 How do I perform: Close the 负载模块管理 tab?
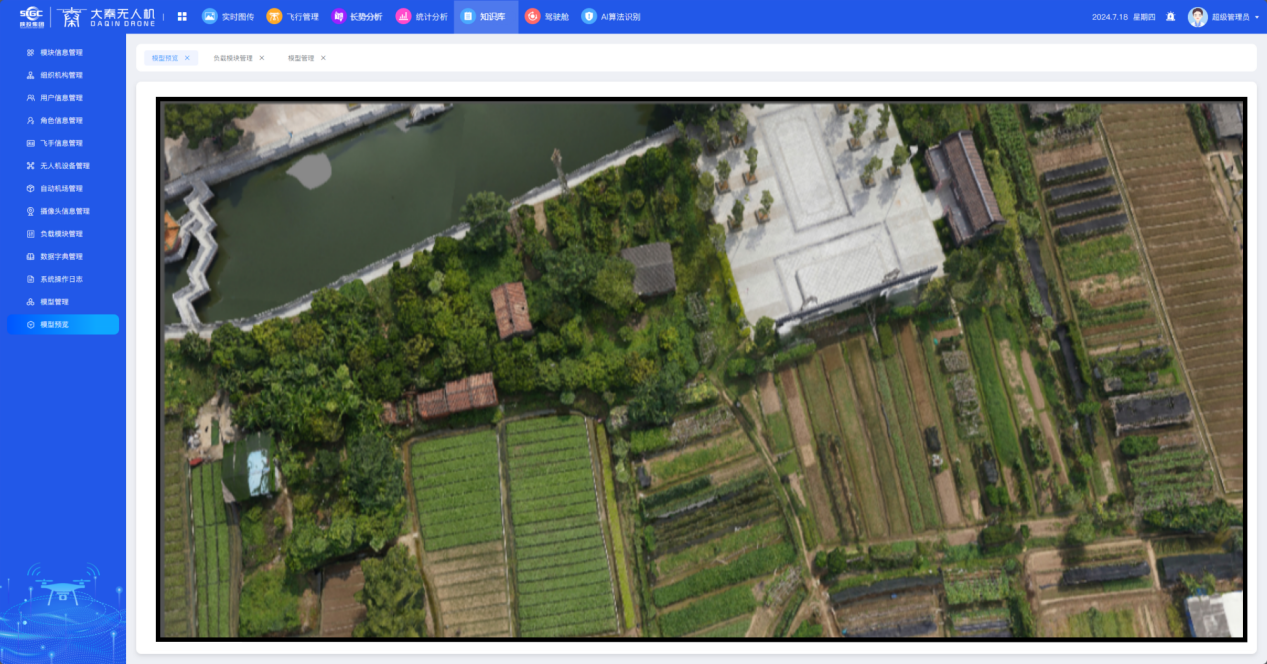pyautogui.click(x=262, y=58)
